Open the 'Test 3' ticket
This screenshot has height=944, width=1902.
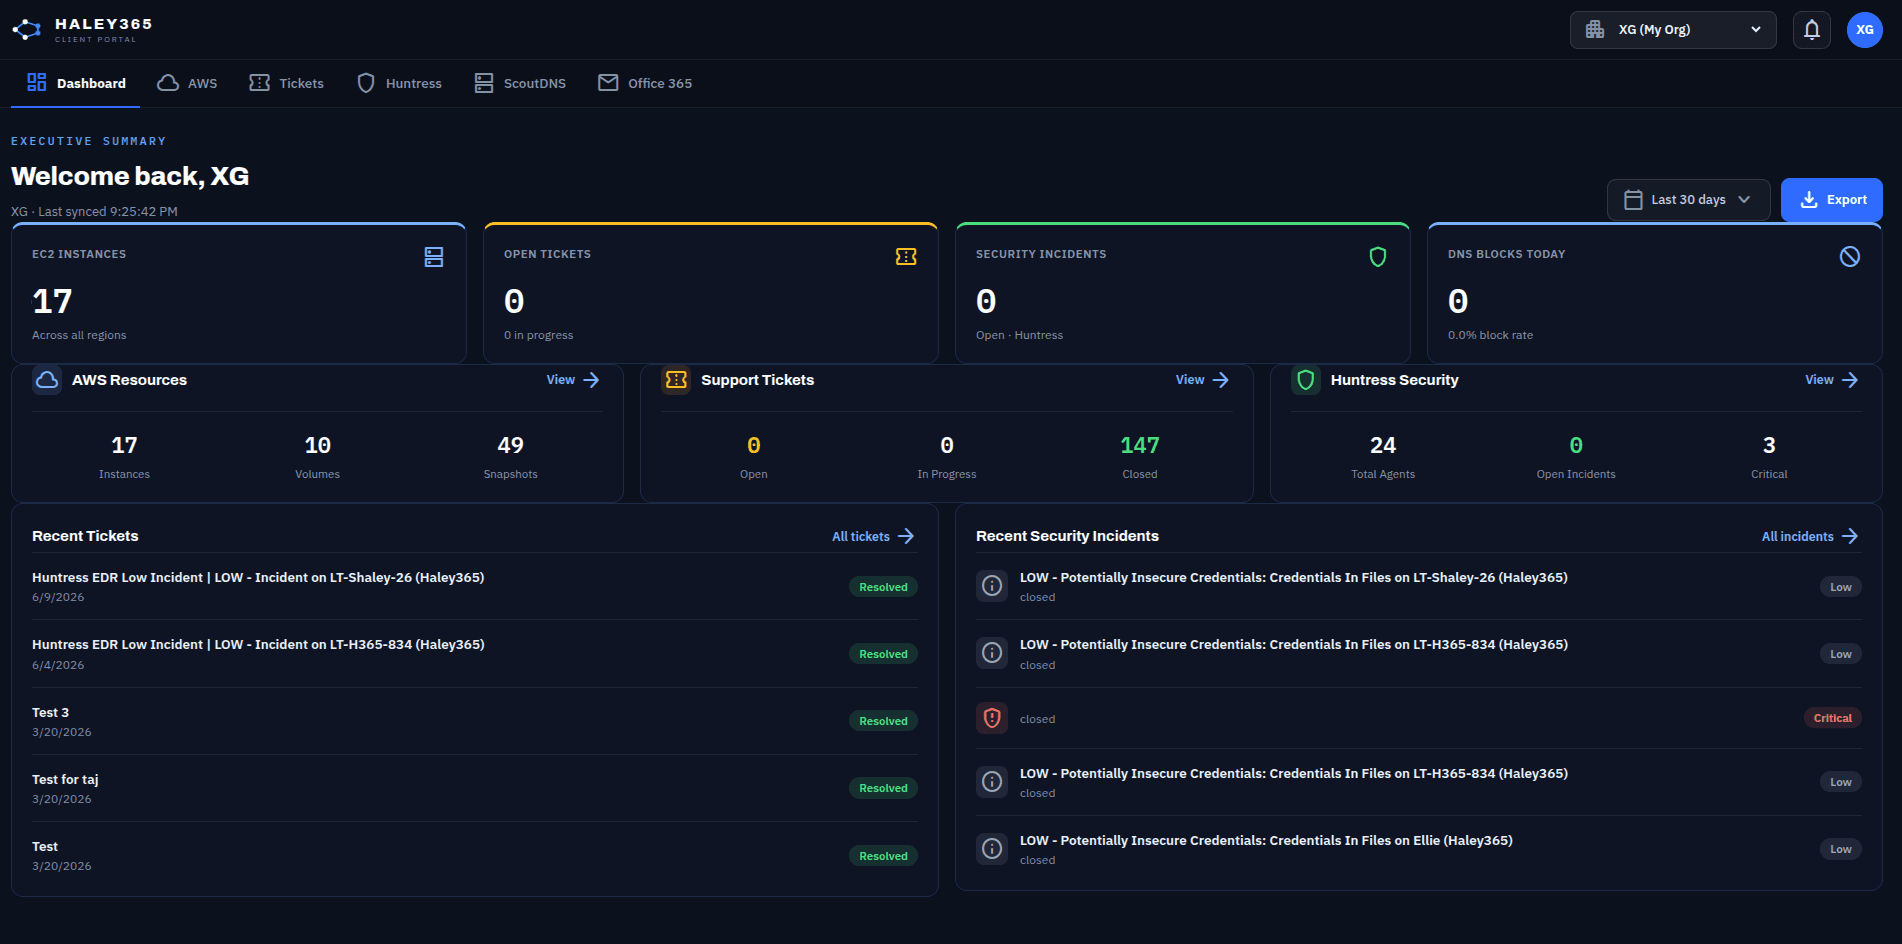[x=474, y=721]
